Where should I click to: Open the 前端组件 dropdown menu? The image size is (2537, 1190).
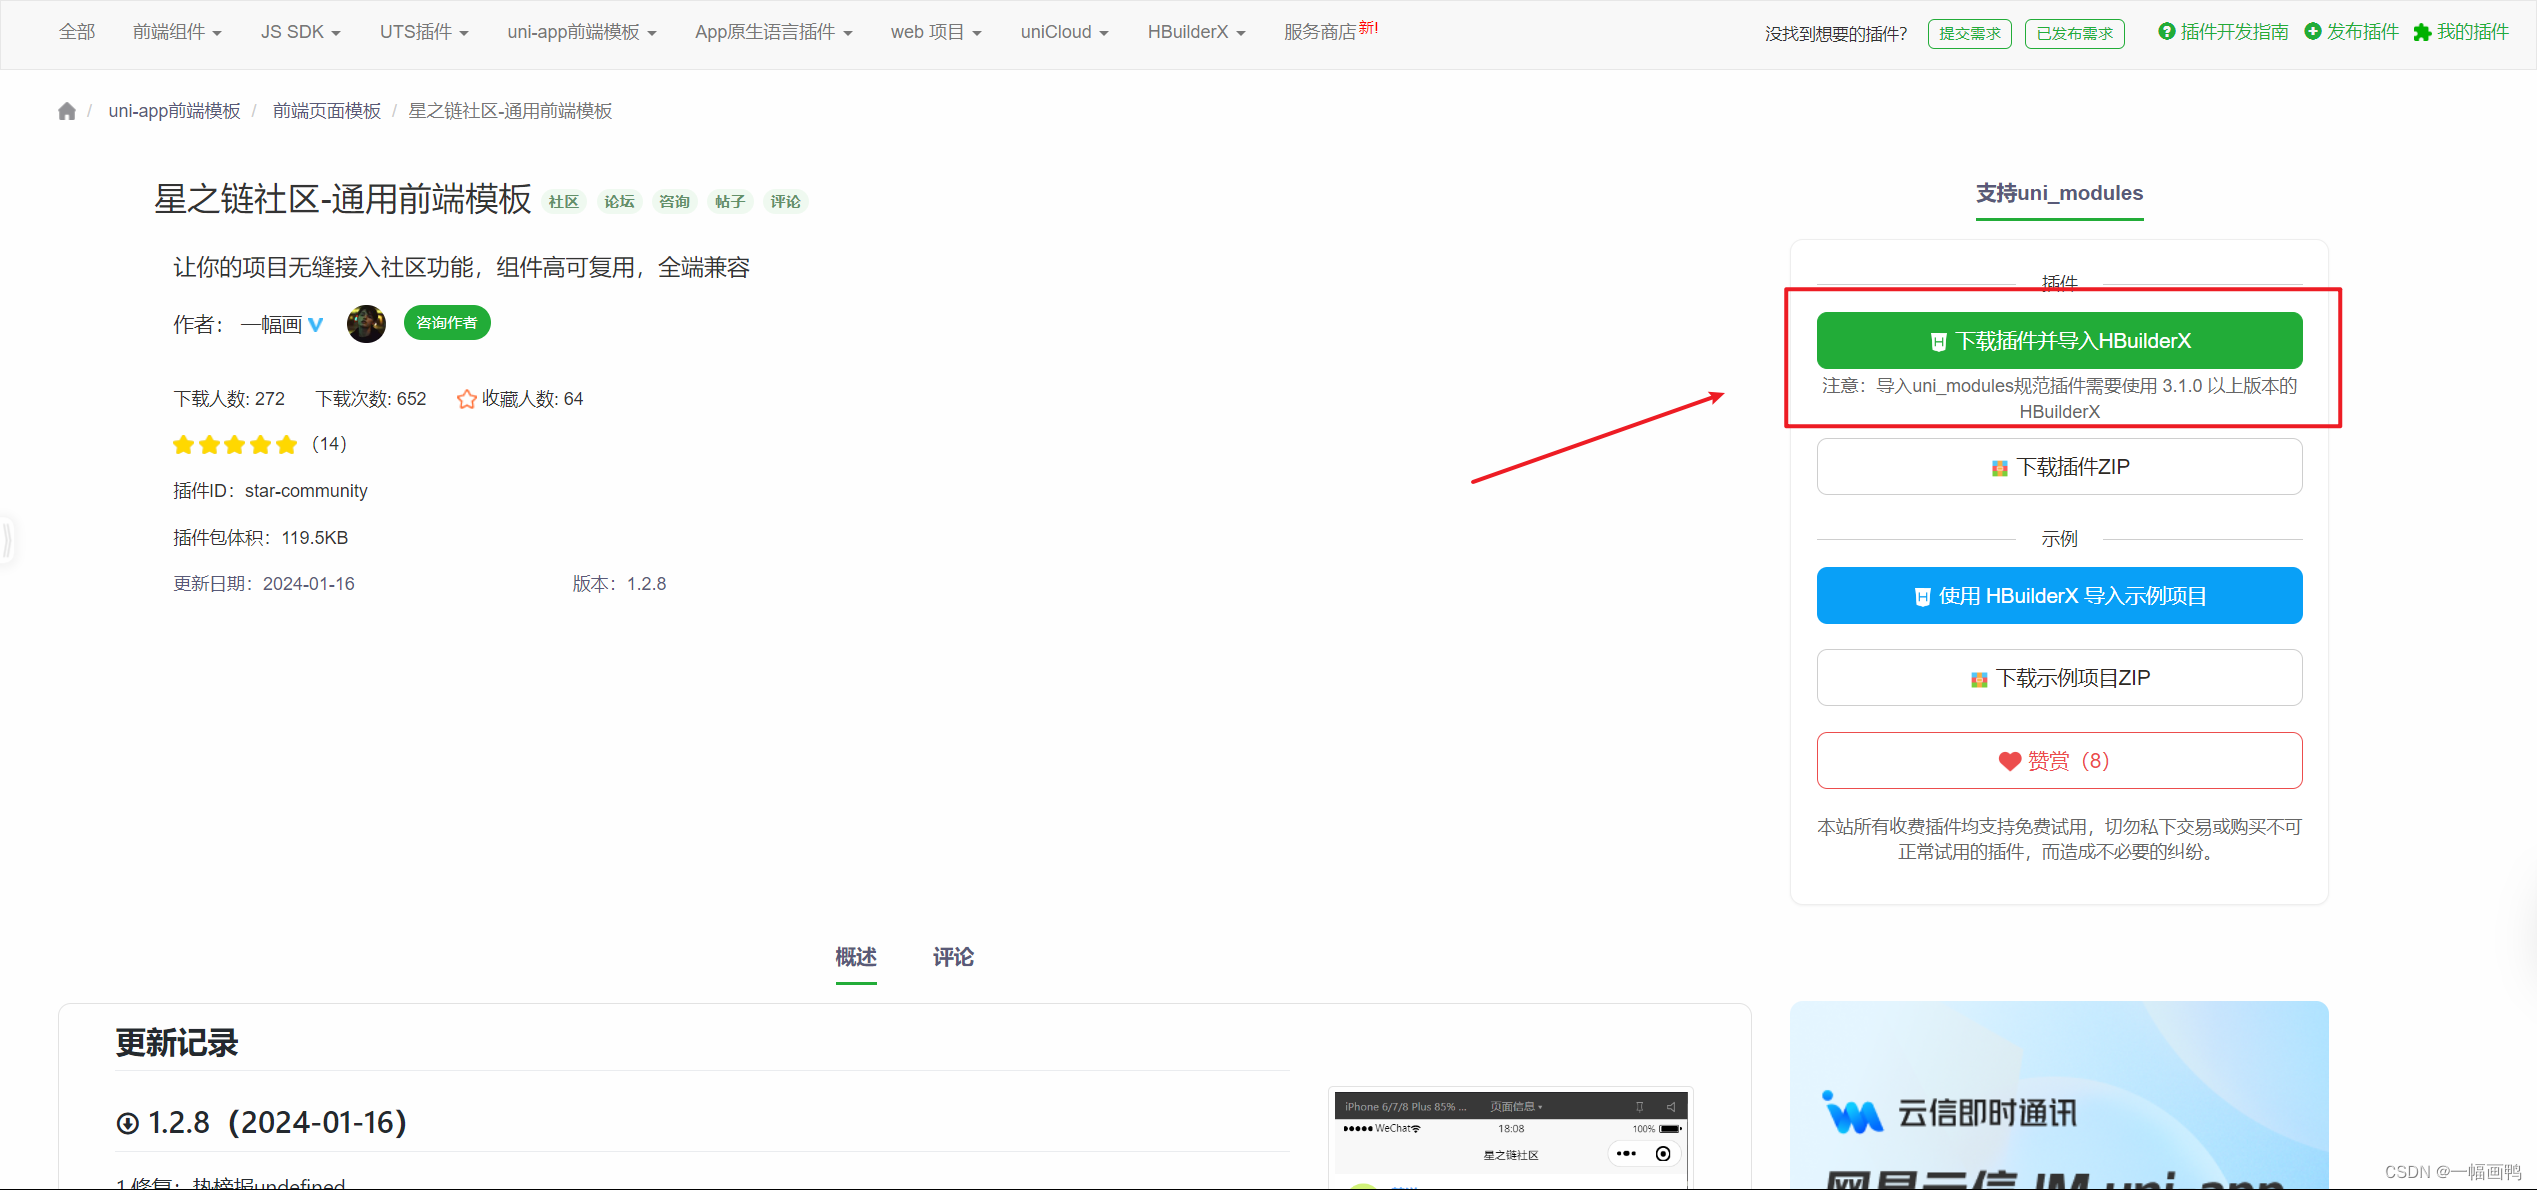177,32
